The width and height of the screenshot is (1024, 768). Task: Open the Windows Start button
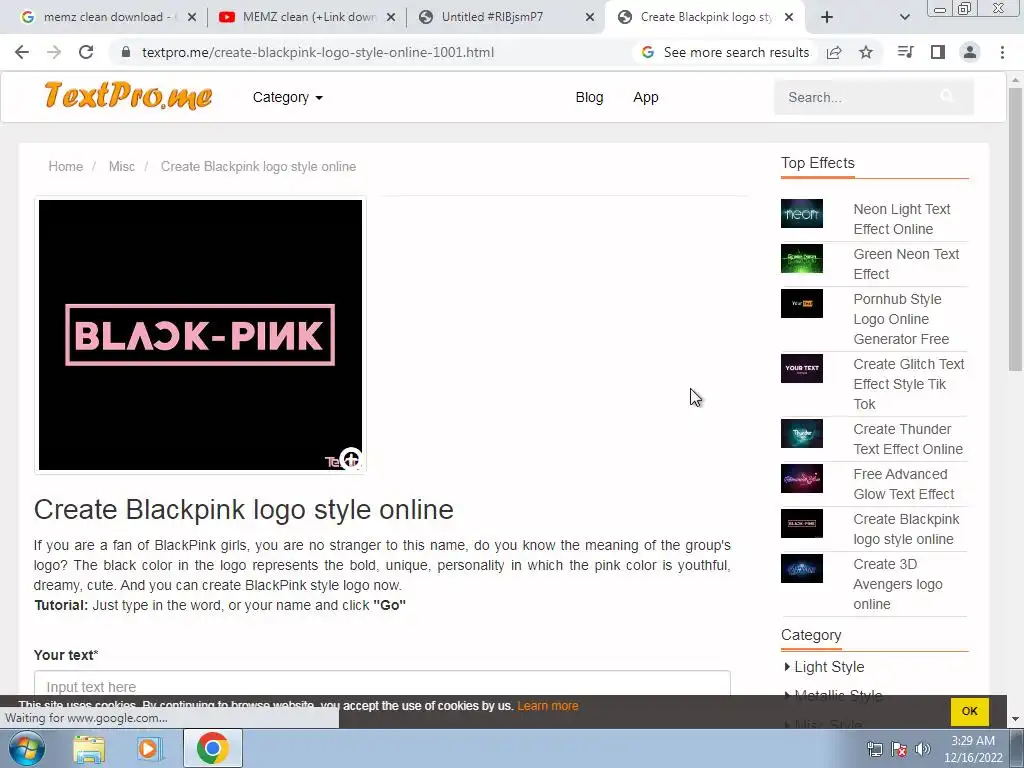(x=27, y=748)
